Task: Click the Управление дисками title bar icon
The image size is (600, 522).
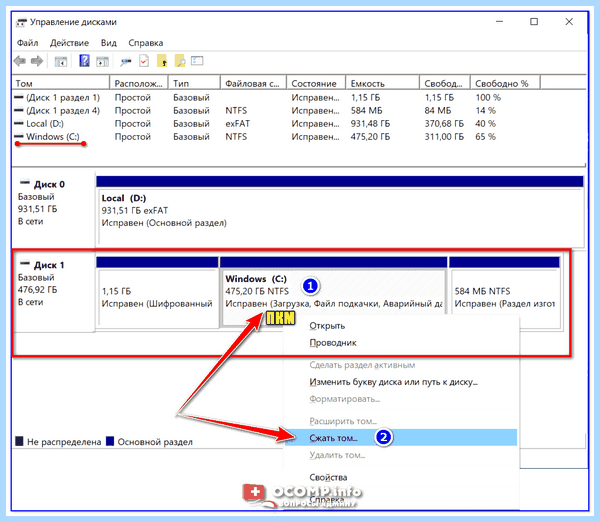Action: (21, 23)
